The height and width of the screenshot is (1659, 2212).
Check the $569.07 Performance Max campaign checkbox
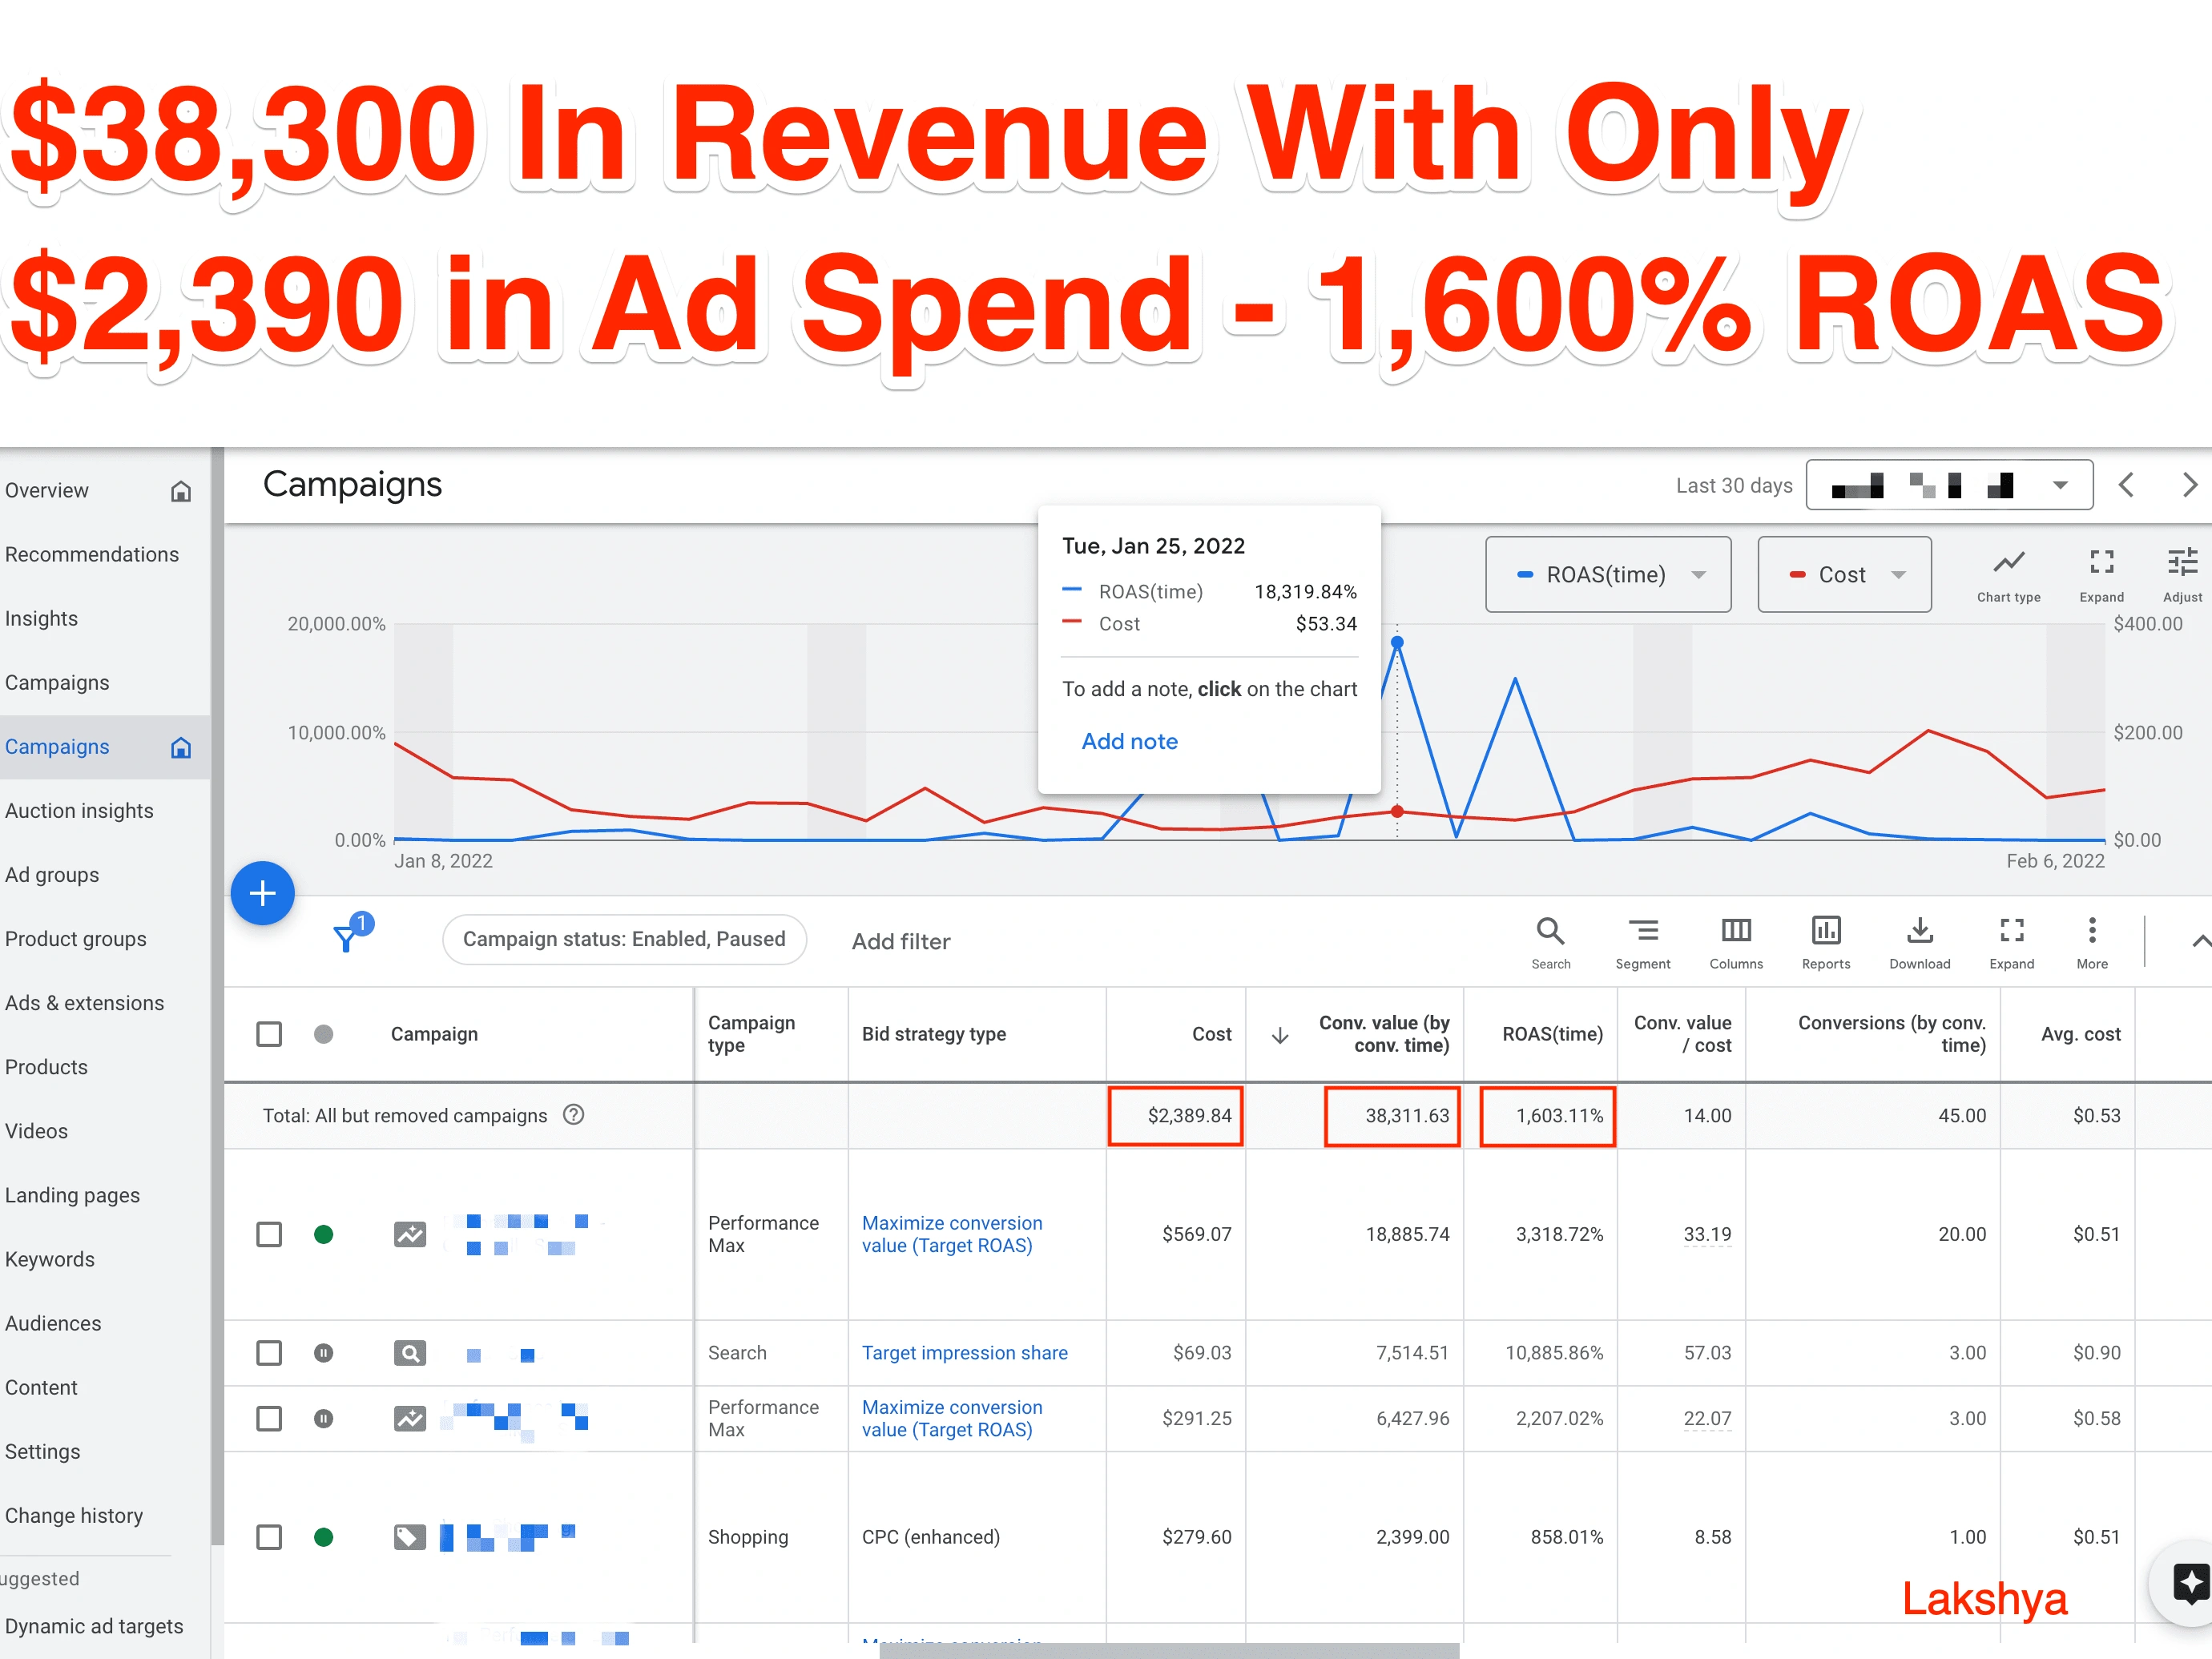269,1234
